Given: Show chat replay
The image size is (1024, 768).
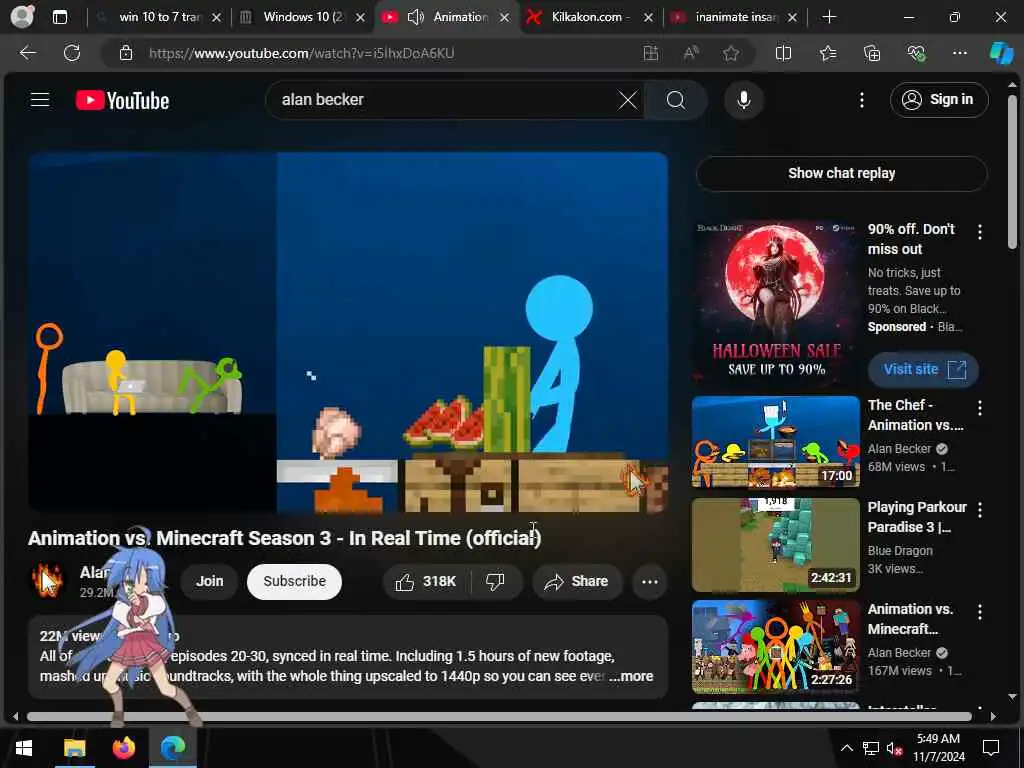Looking at the screenshot, I should point(841,173).
